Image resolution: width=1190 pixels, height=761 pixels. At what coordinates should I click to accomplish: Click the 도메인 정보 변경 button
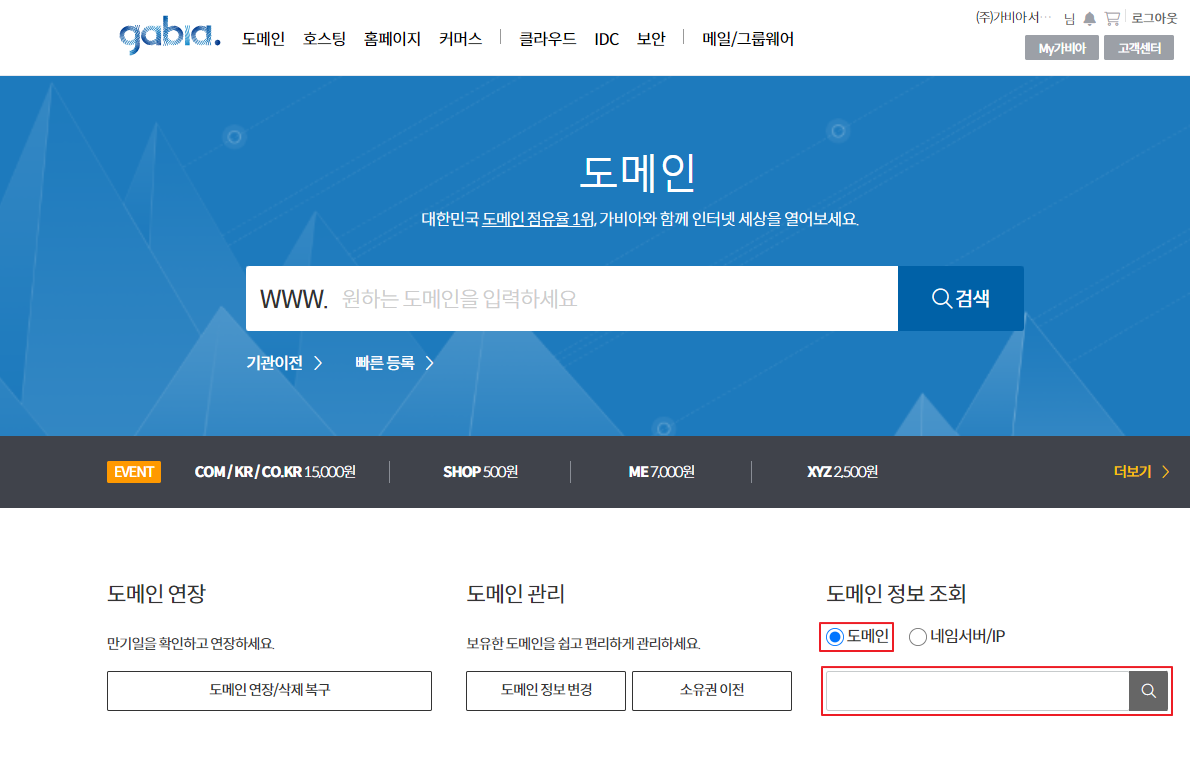pyautogui.click(x=545, y=690)
